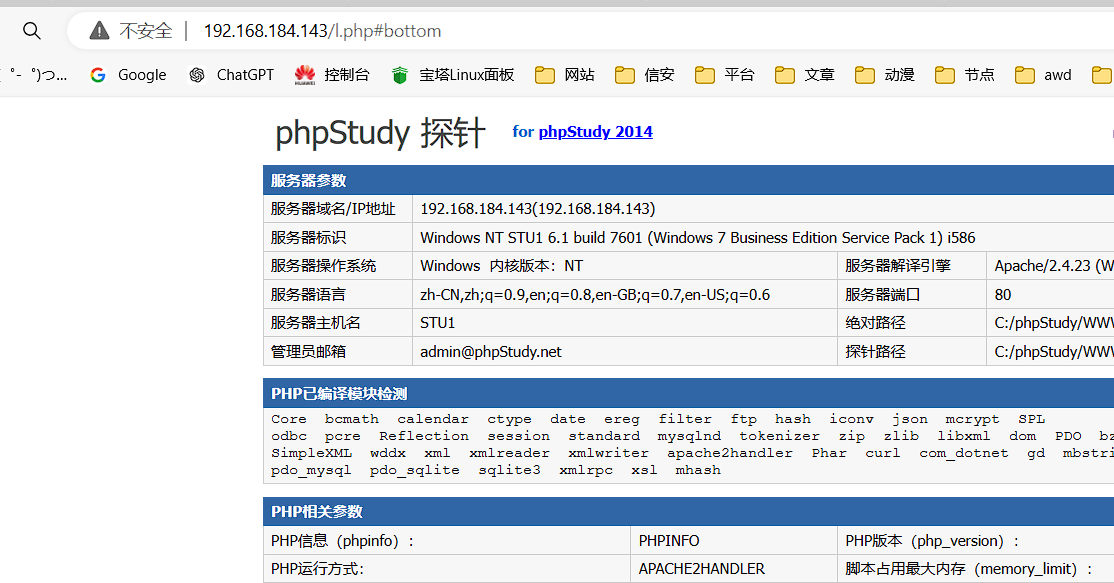Click the 服务器标识 label

308,237
